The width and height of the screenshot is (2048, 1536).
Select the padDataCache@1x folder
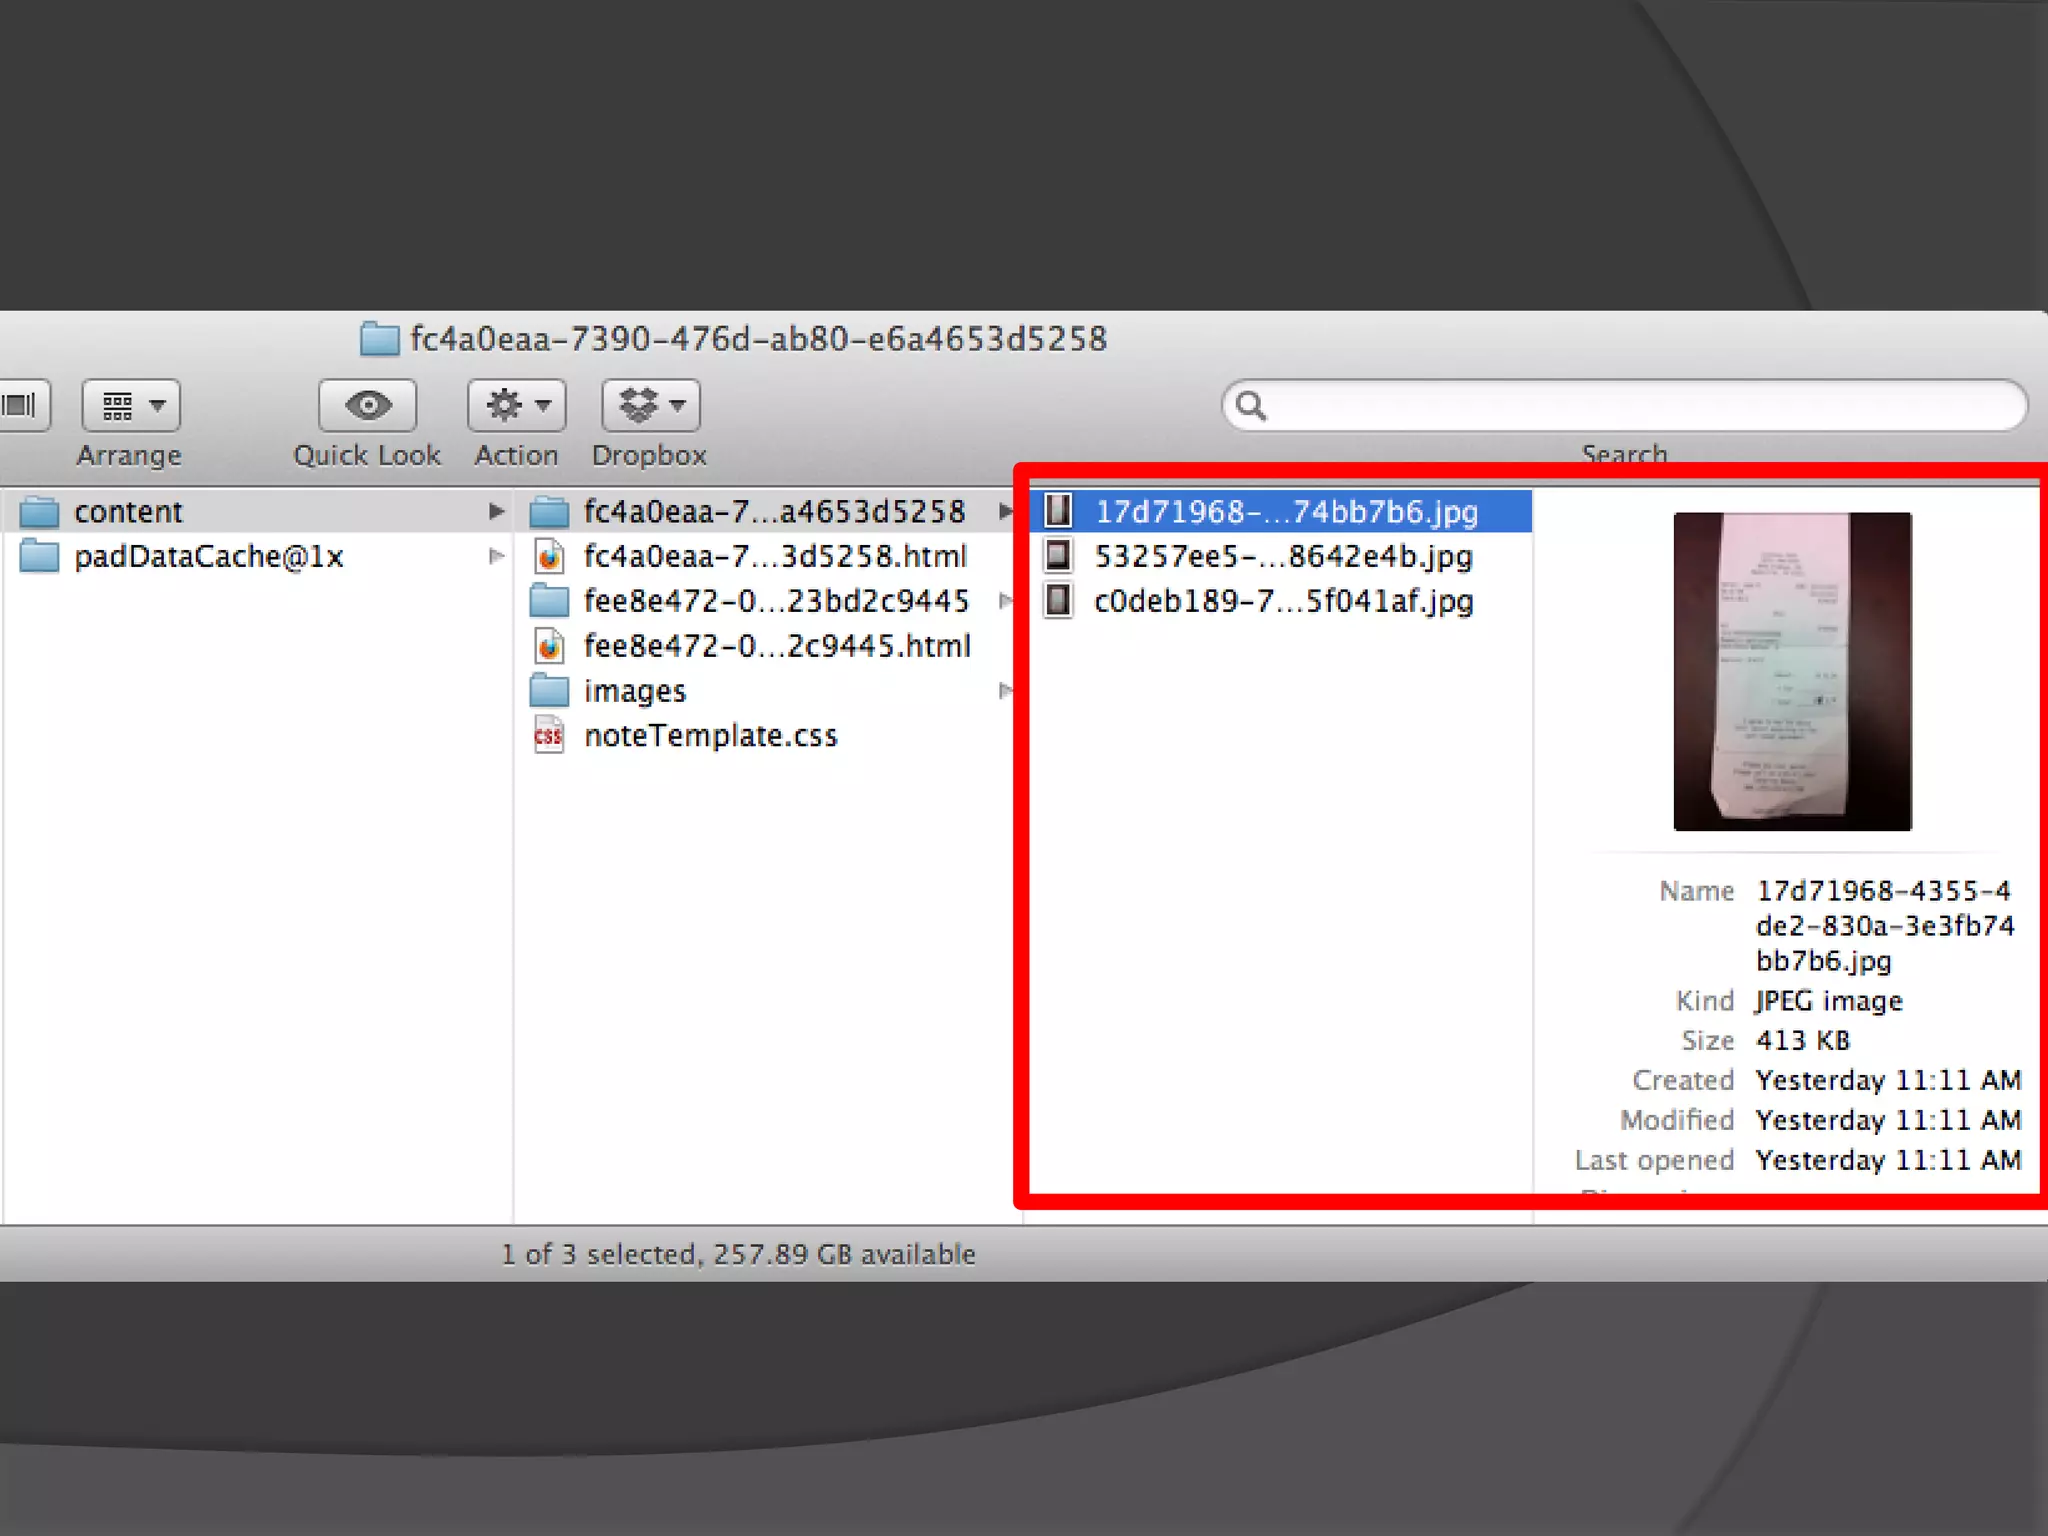pos(208,557)
